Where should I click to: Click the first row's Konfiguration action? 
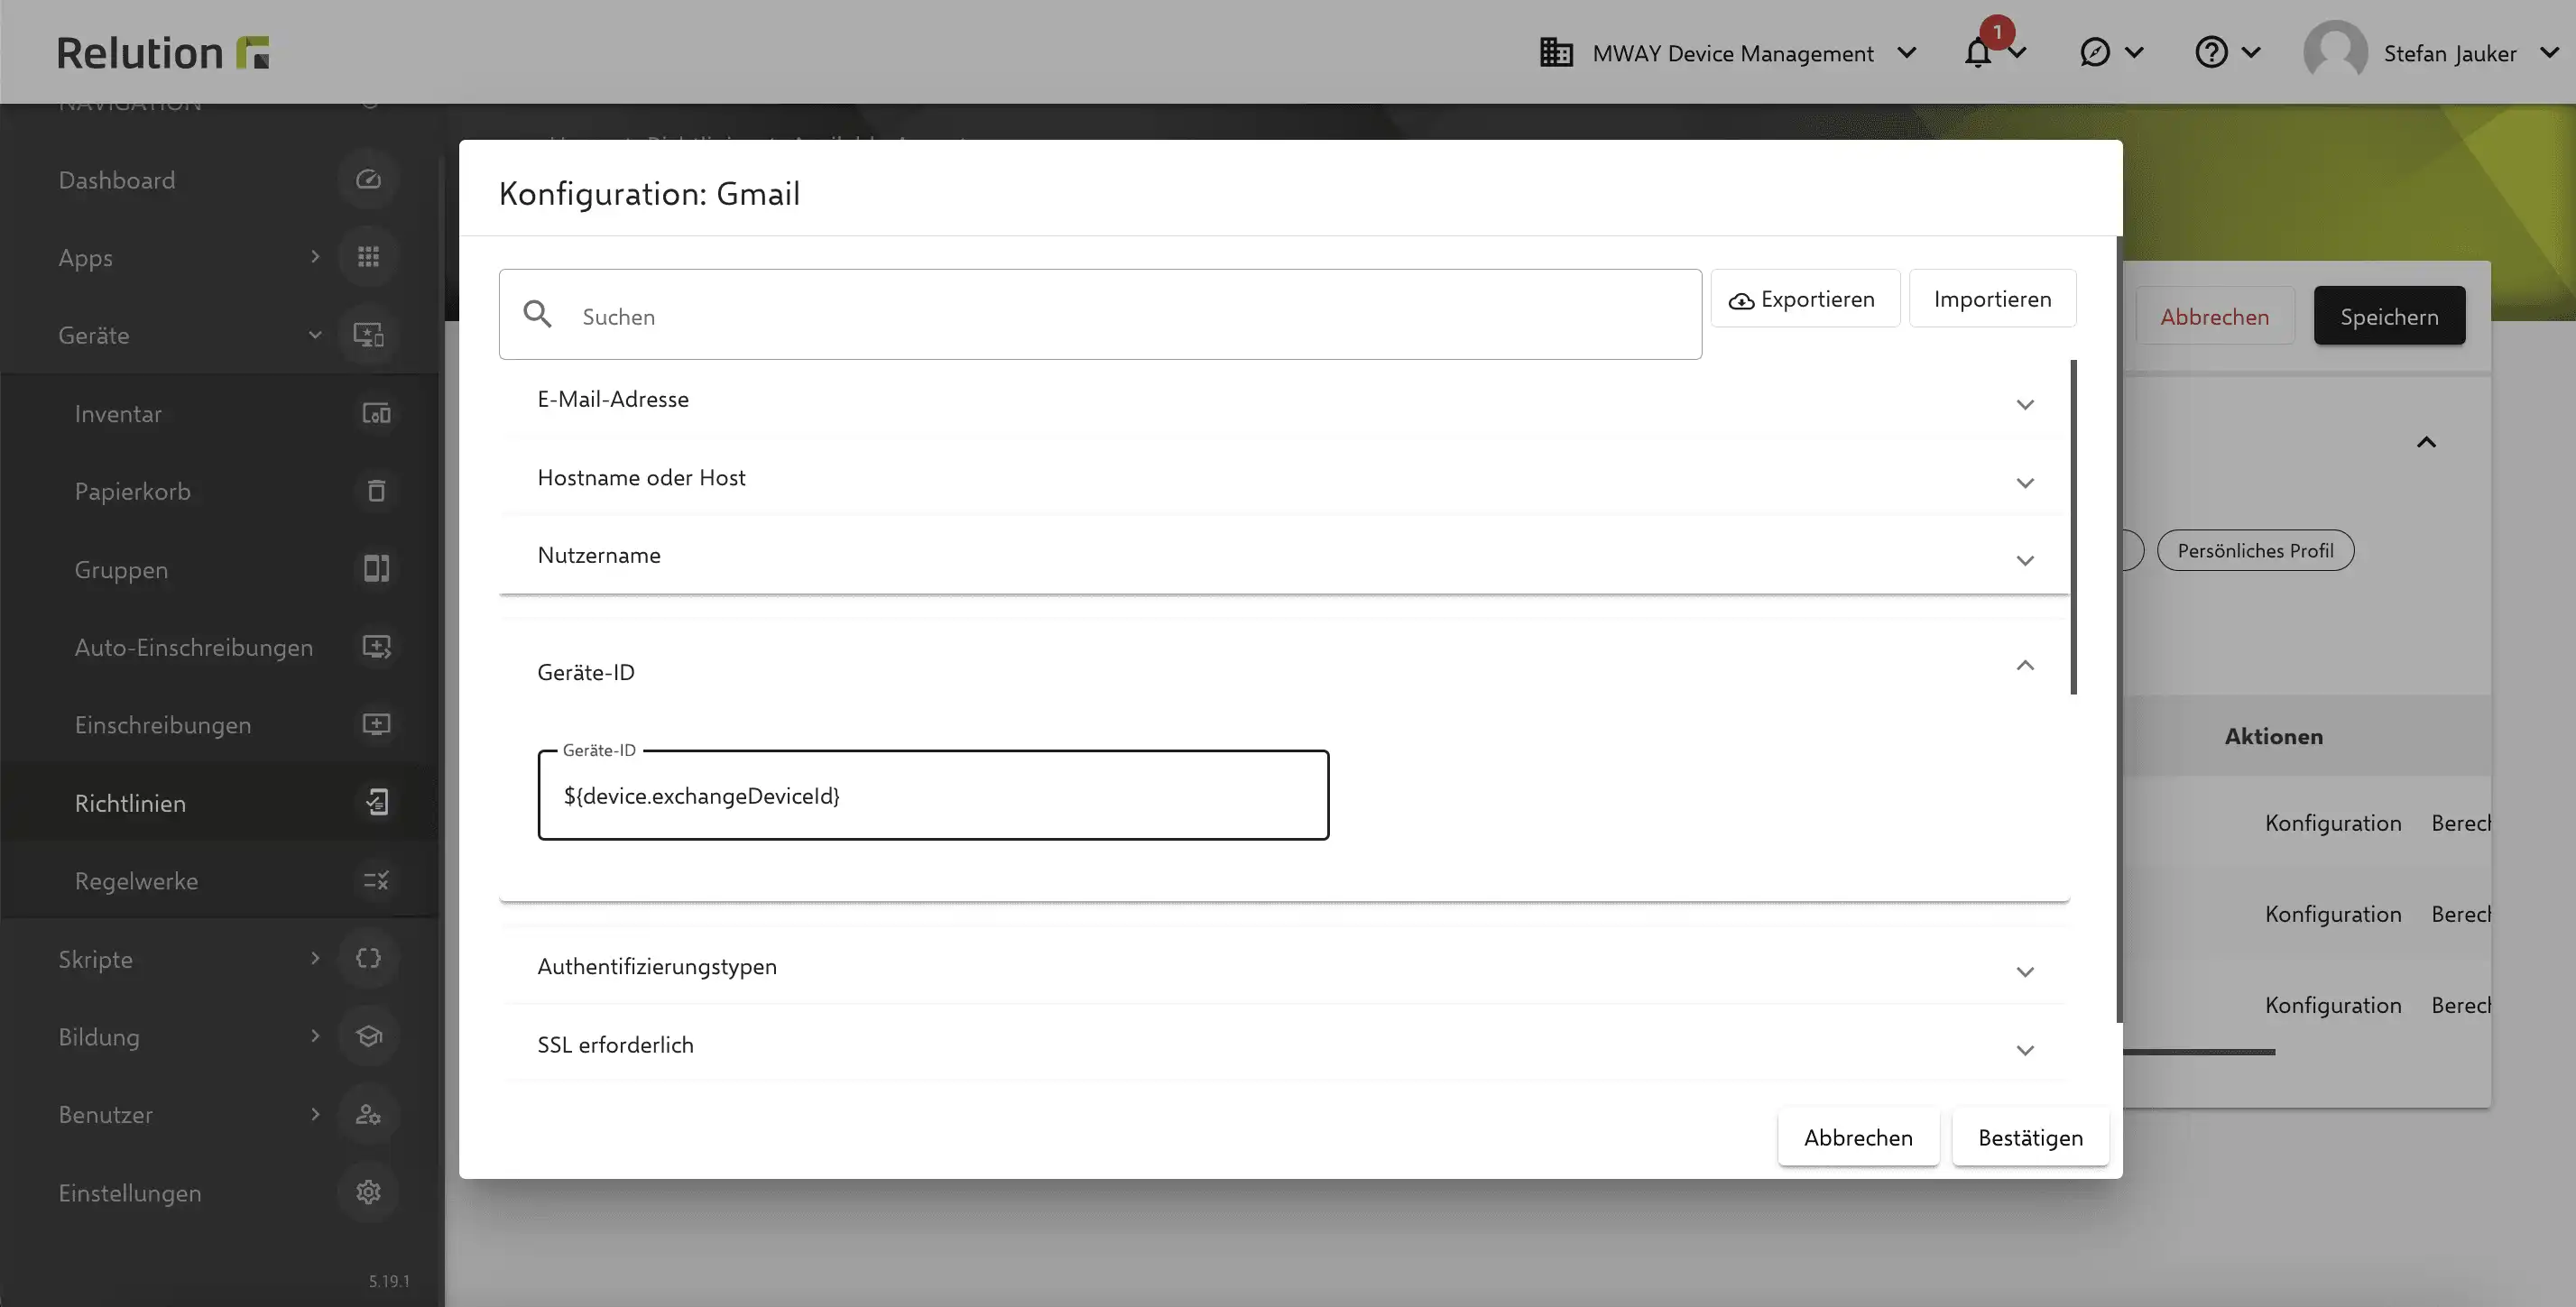[x=2333, y=822]
